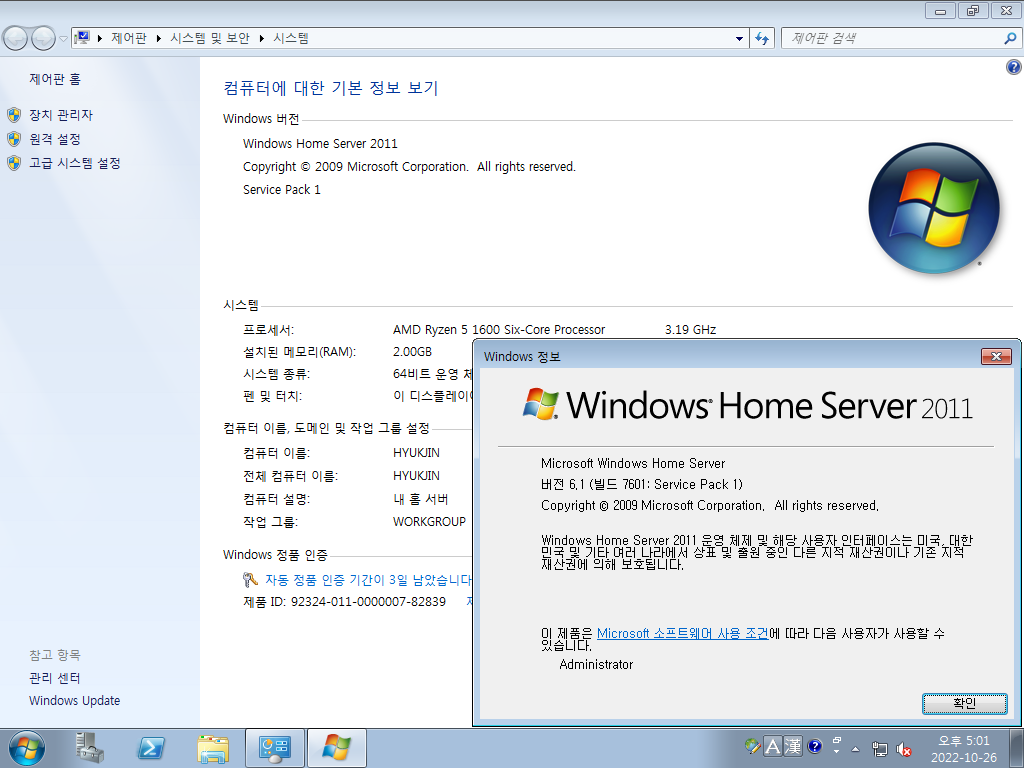The height and width of the screenshot is (768, 1024).
Task: Open Windows Update link in sidebar
Action: (74, 701)
